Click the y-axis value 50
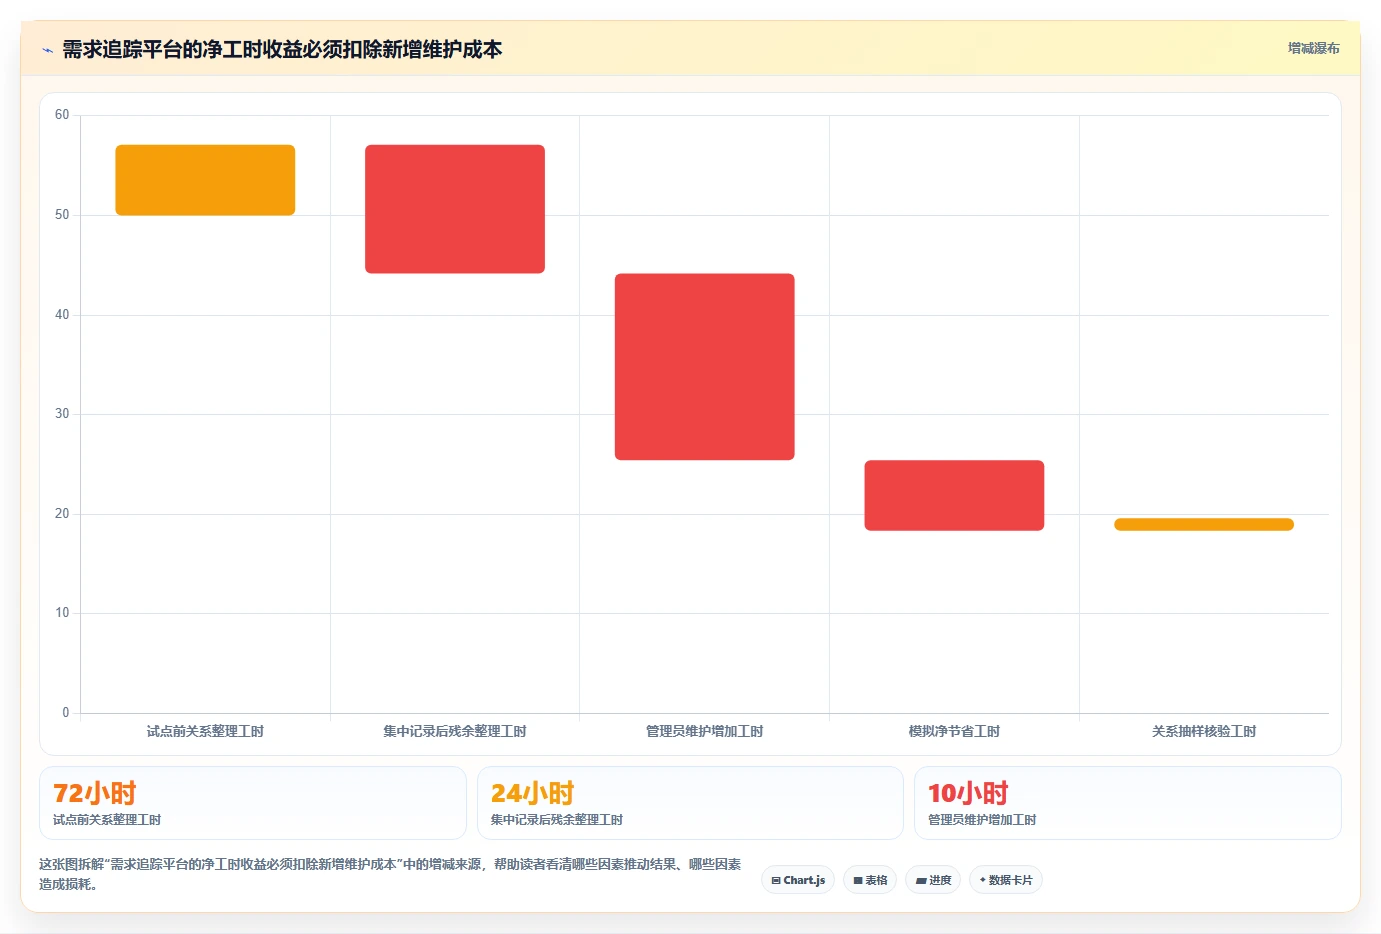This screenshot has height=934, width=1381. (x=62, y=215)
